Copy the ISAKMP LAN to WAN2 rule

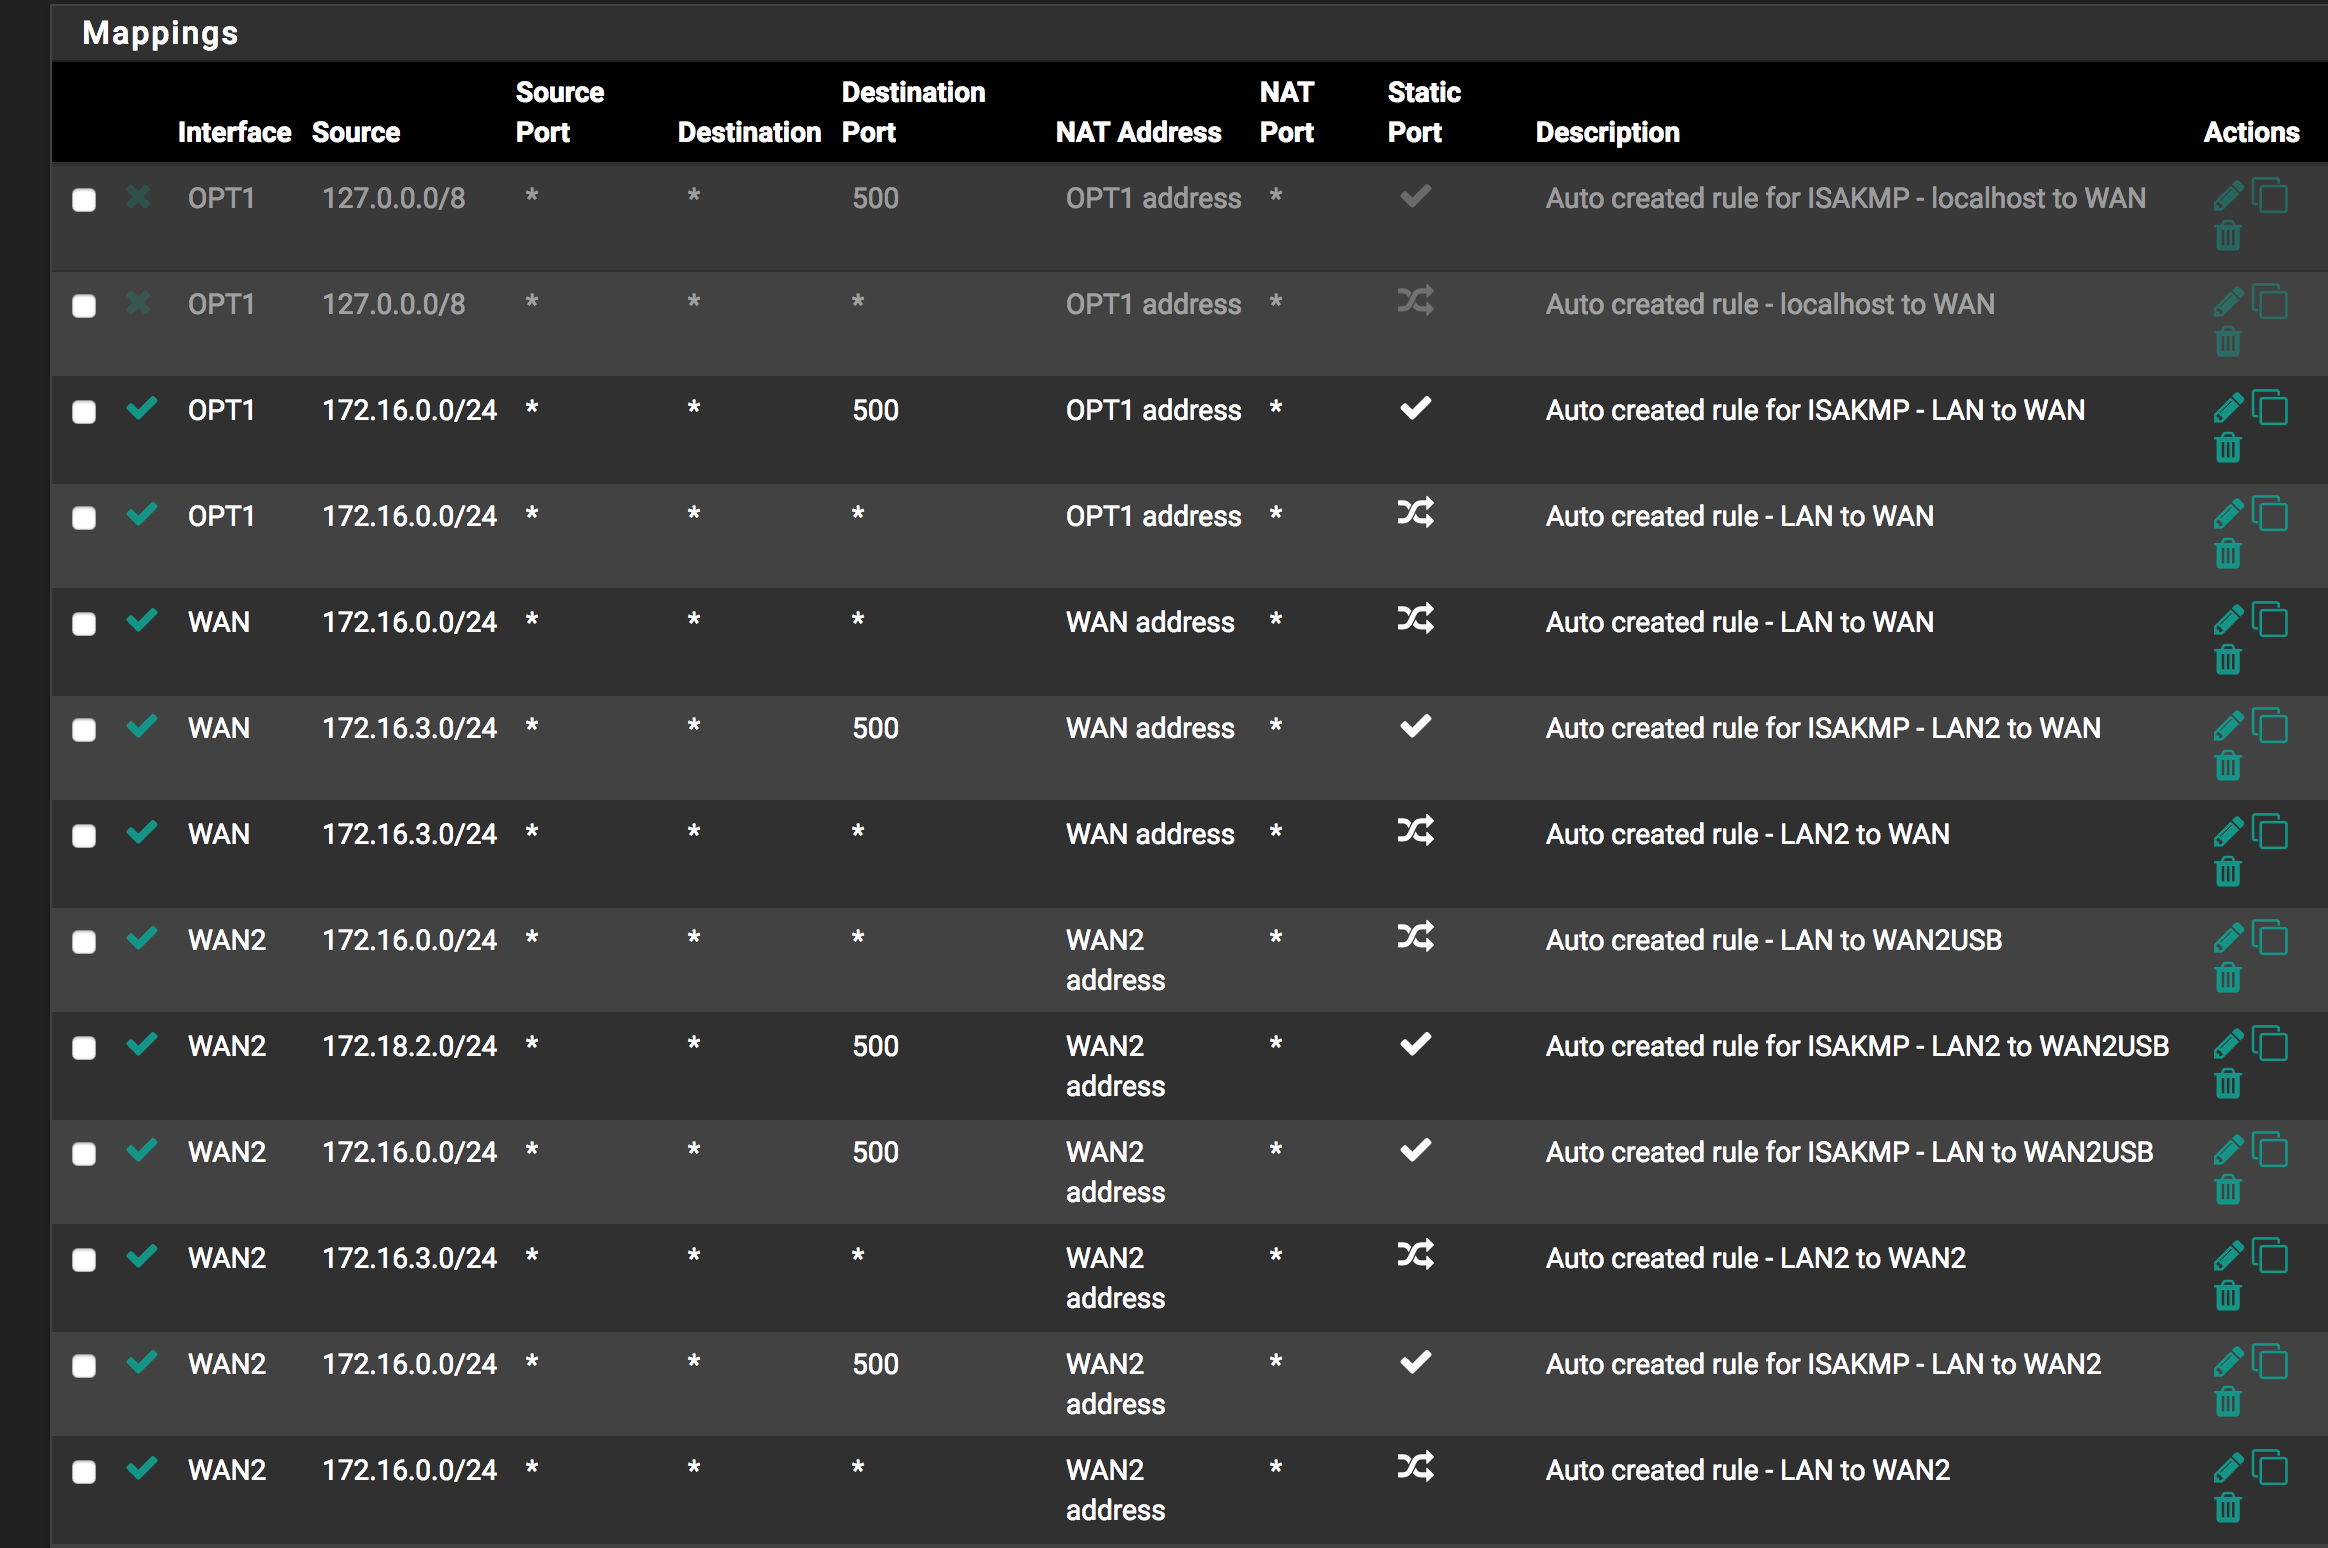pos(2270,1361)
